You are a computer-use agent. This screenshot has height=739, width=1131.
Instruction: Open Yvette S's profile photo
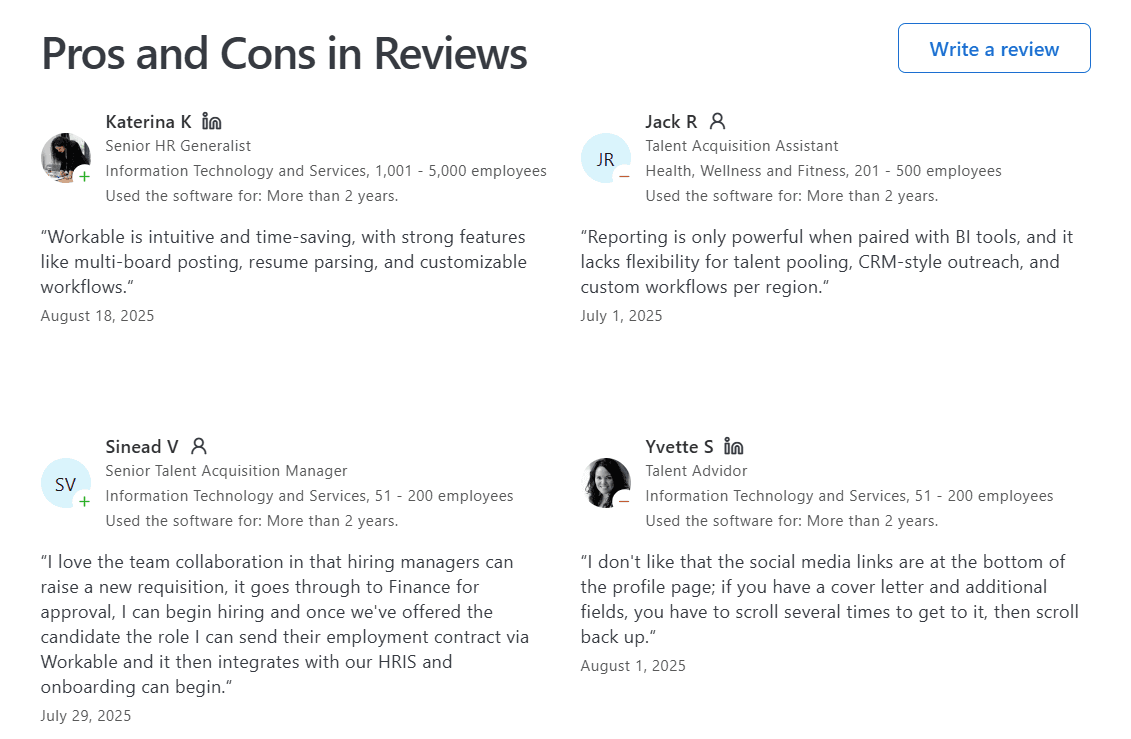(605, 482)
